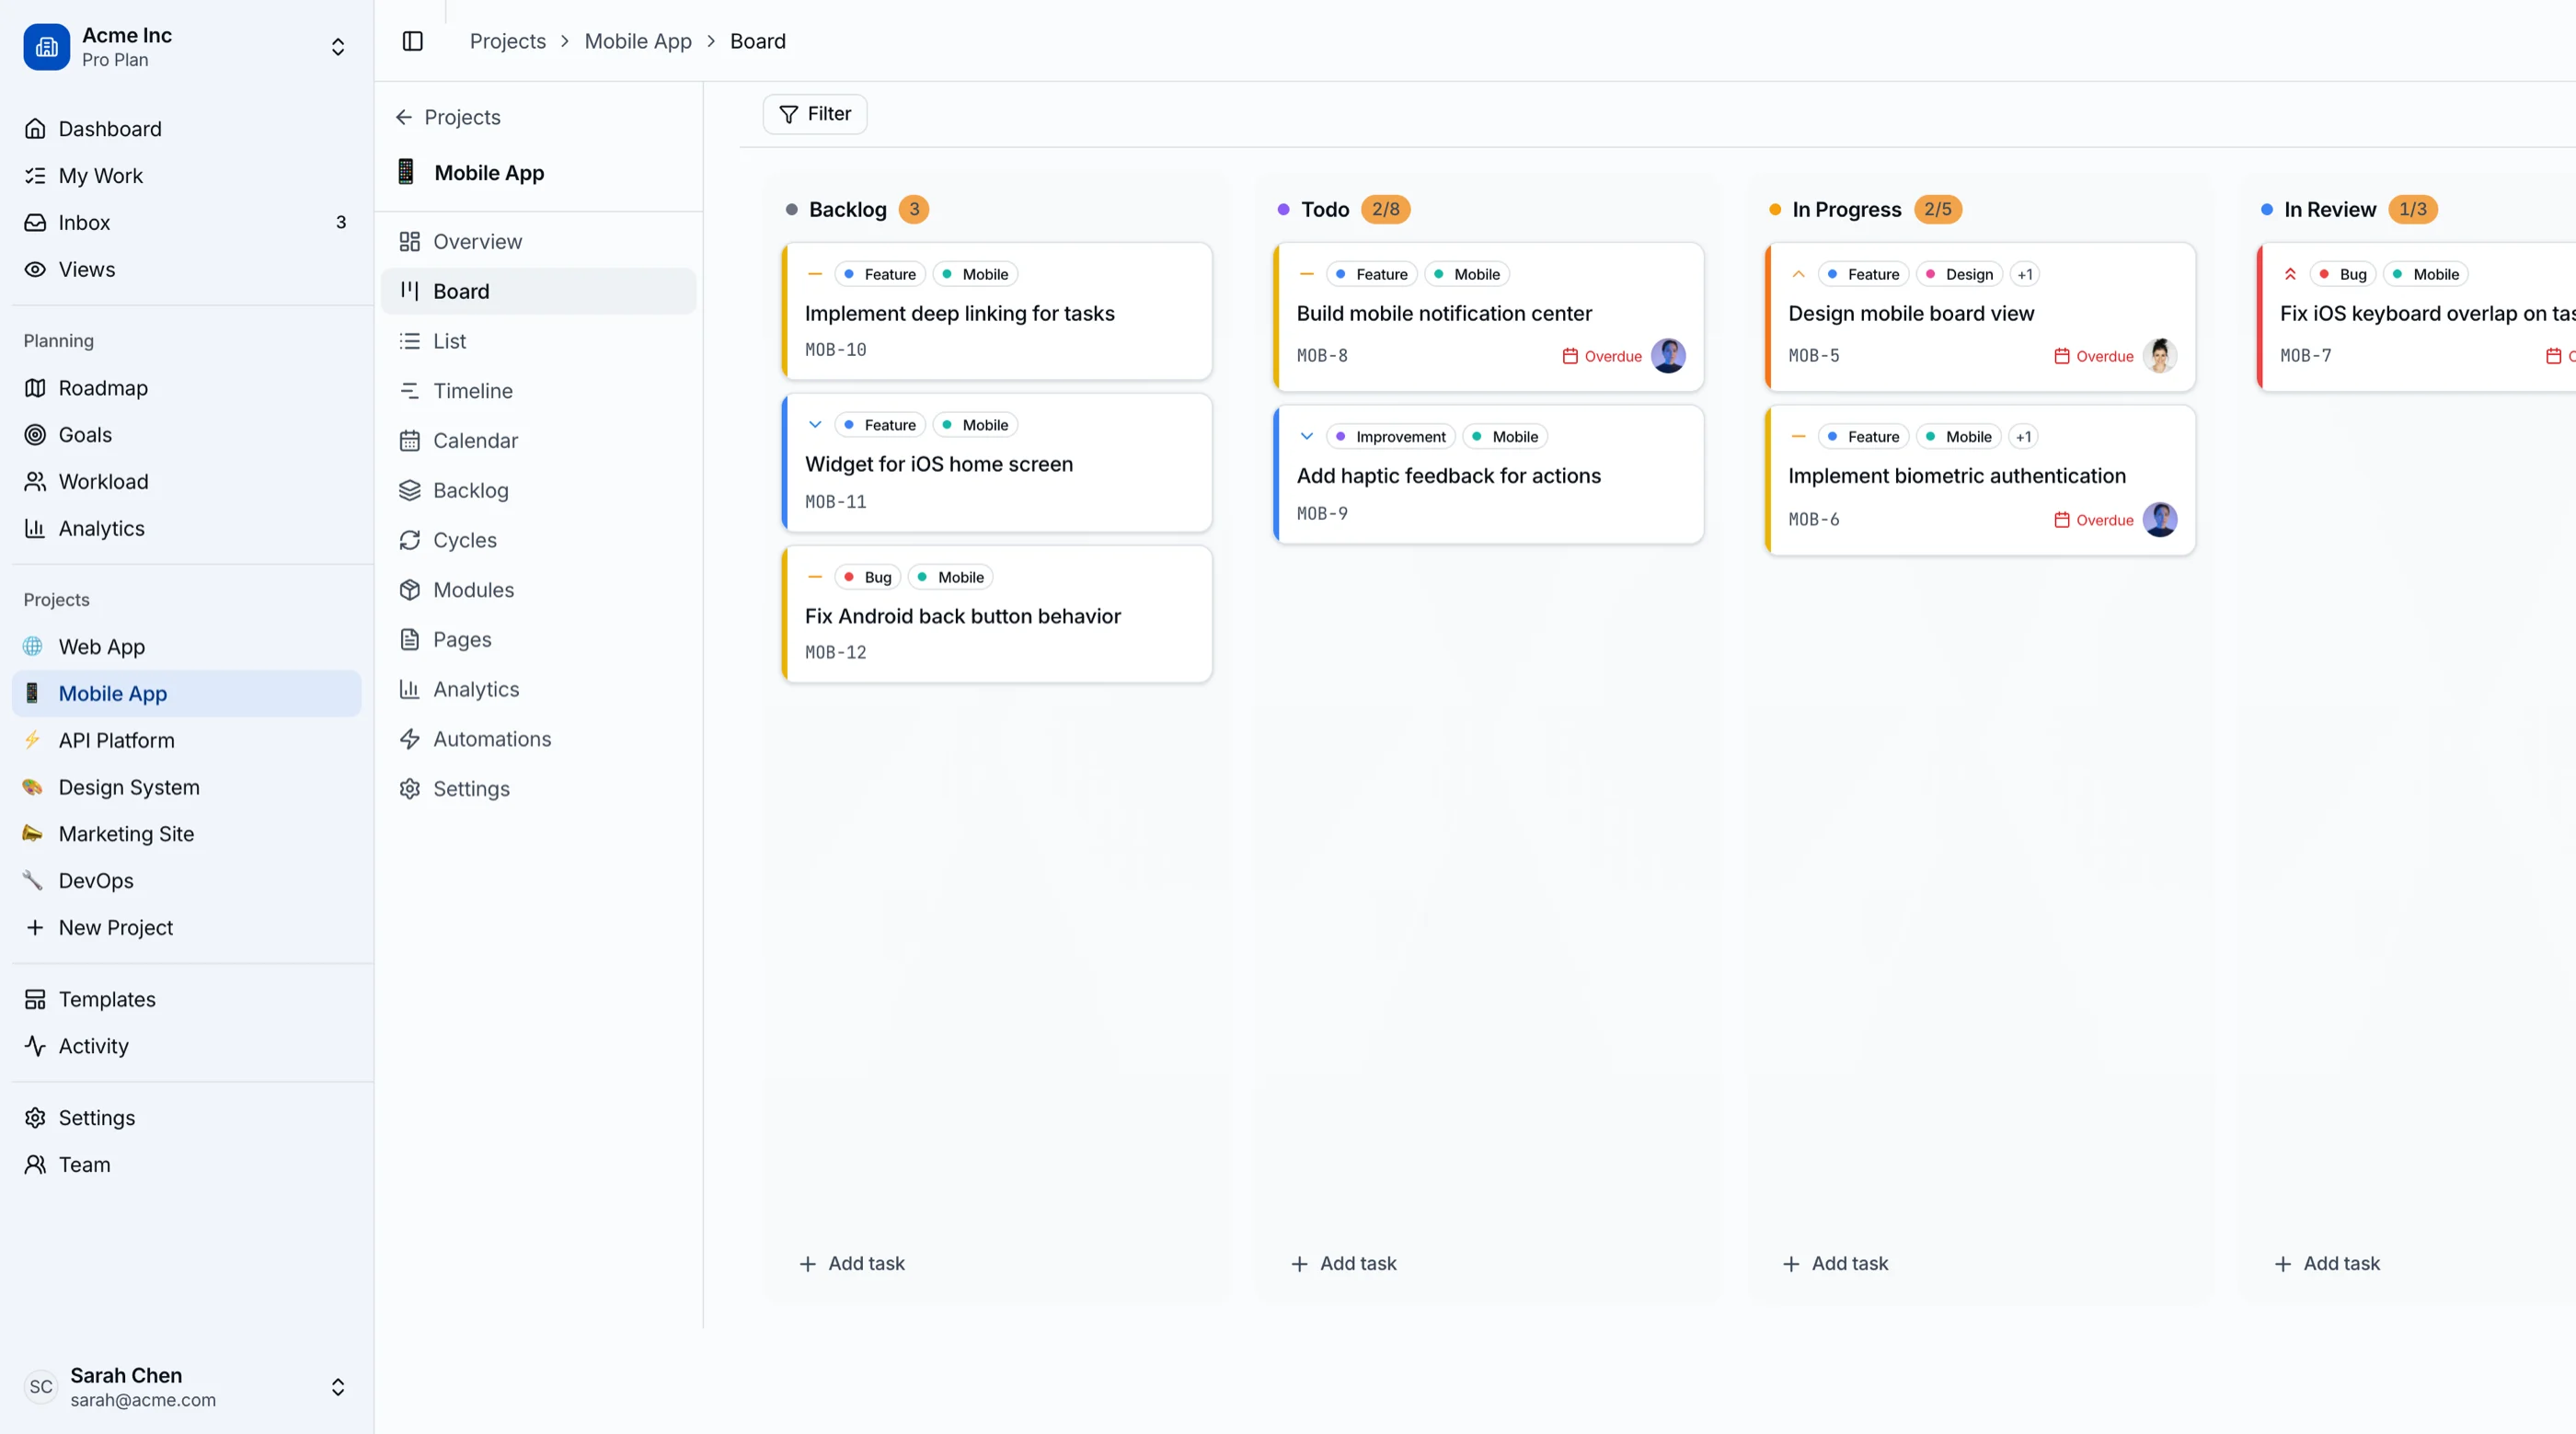Open the Workload people icon
Viewport: 2576px width, 1434px height.
tap(35, 482)
